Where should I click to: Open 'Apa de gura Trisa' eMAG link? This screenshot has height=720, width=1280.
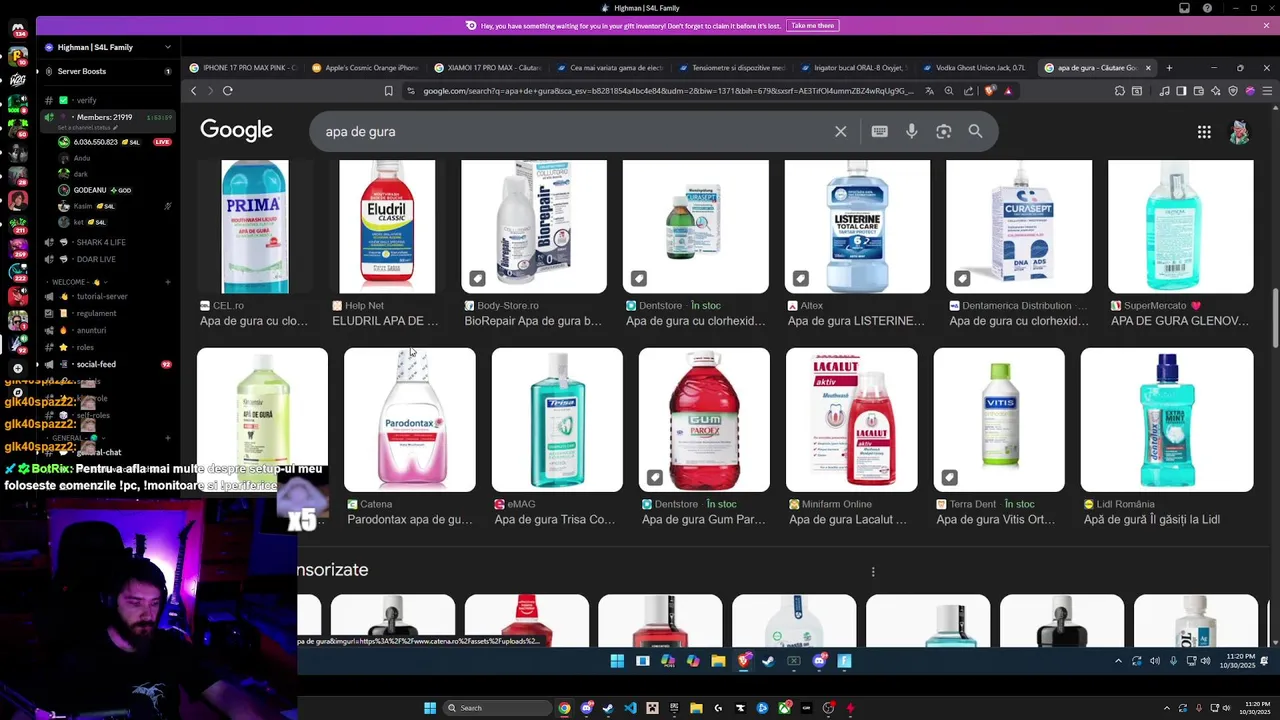(555, 520)
